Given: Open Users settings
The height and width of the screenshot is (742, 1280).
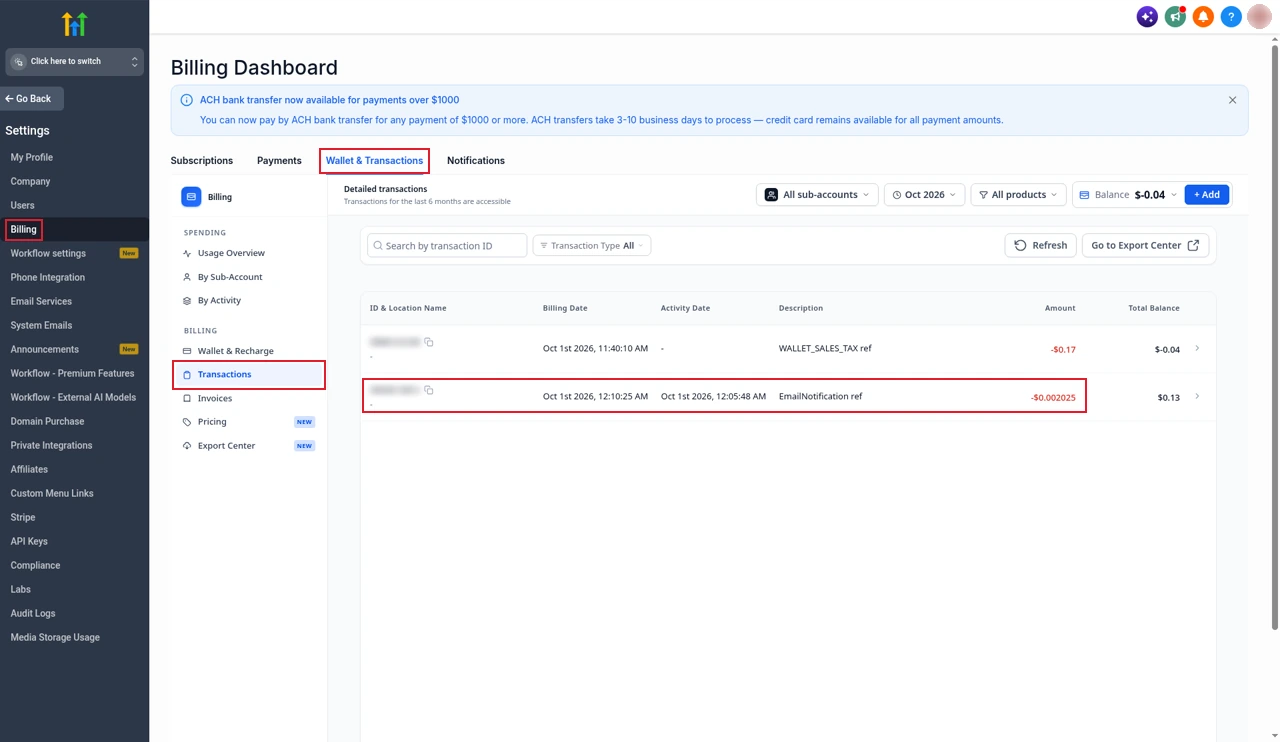Looking at the screenshot, I should 22,205.
